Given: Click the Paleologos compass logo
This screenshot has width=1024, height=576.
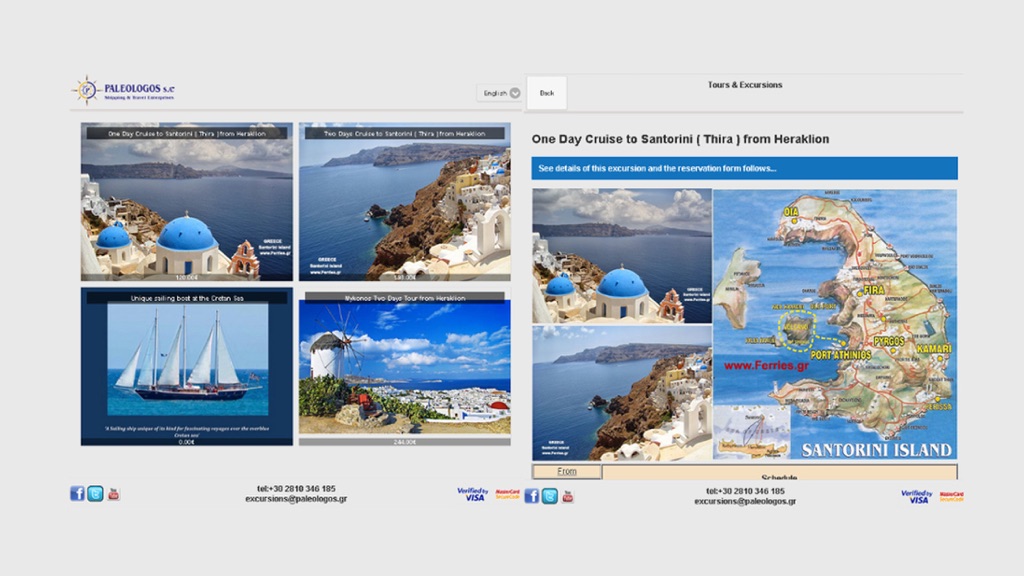Looking at the screenshot, I should coord(86,90).
